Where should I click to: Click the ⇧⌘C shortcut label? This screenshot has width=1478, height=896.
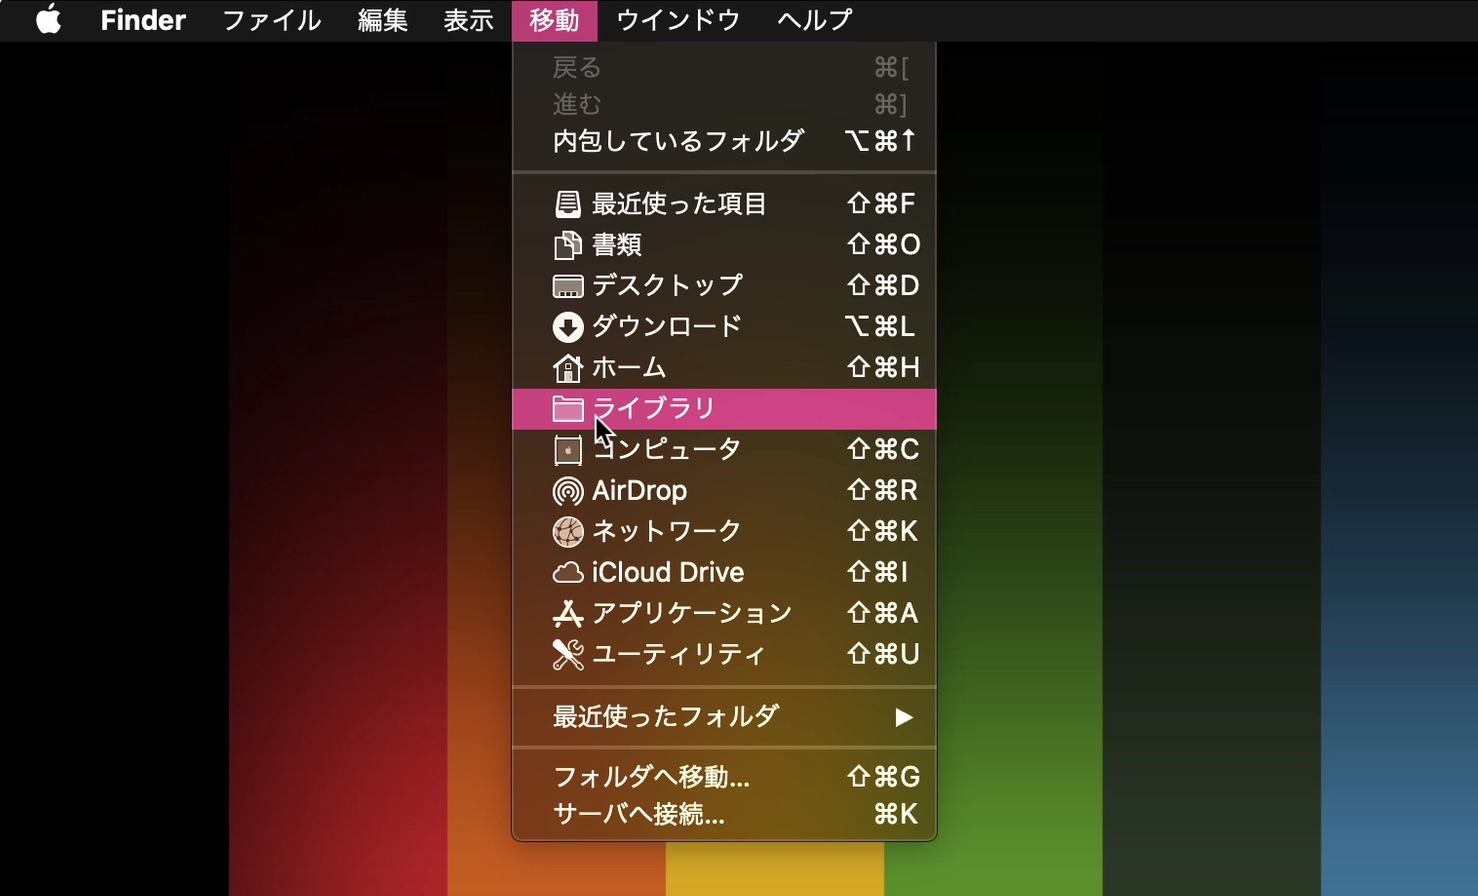[x=883, y=450]
